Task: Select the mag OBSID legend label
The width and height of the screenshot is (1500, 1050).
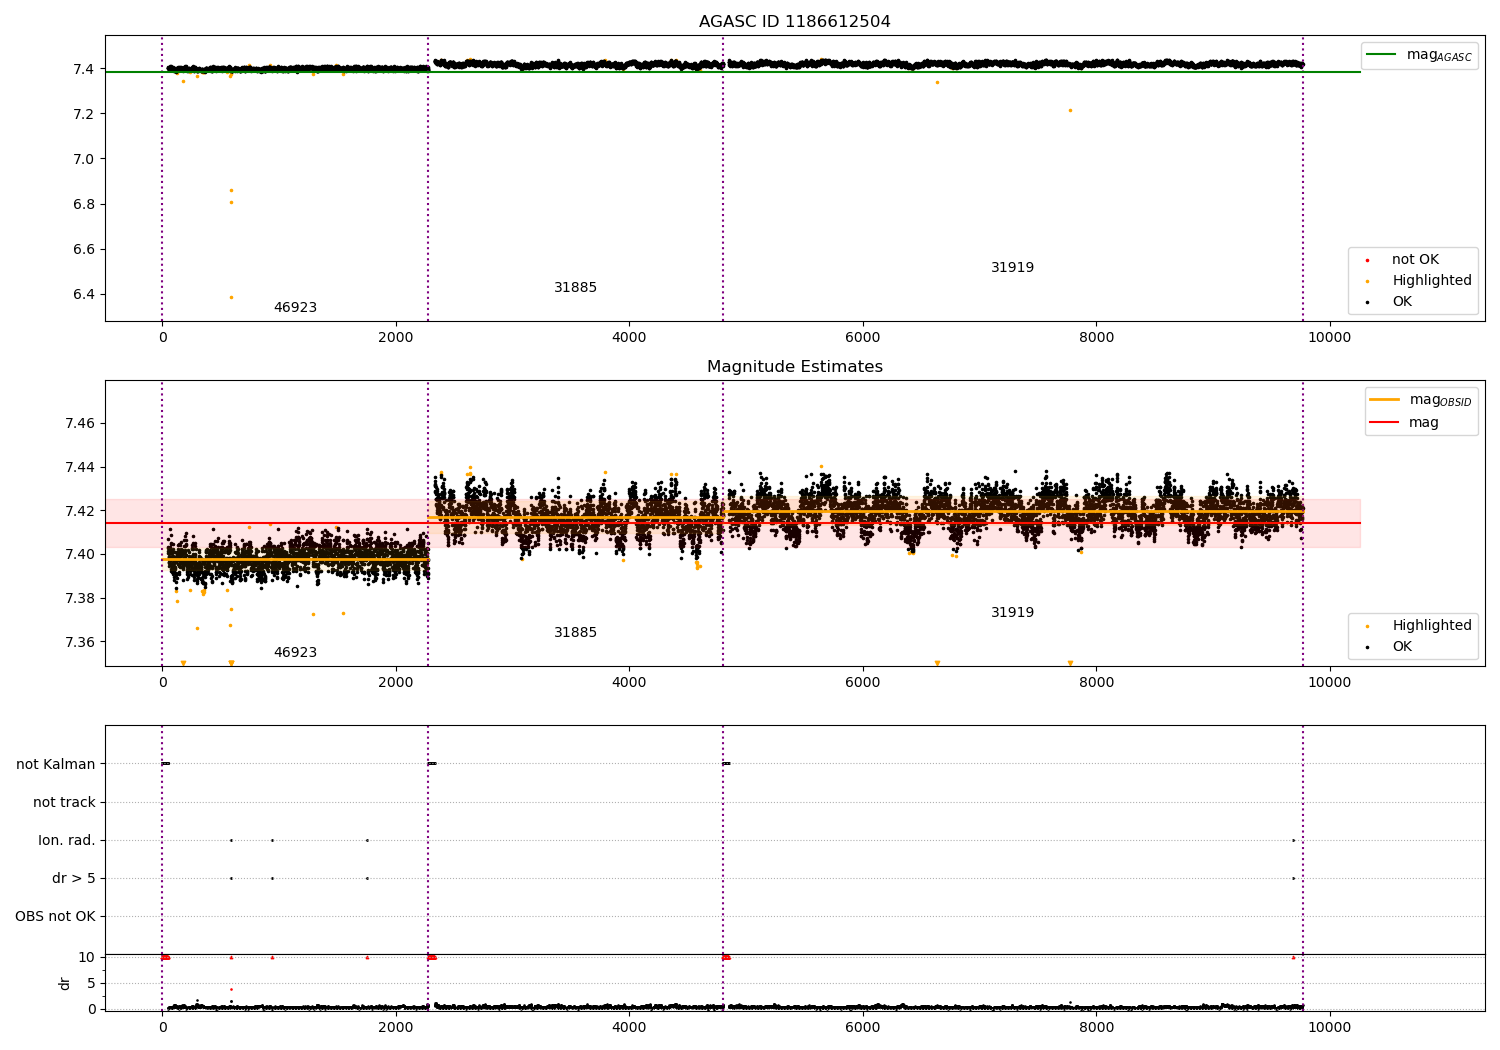Action: (x=1441, y=400)
